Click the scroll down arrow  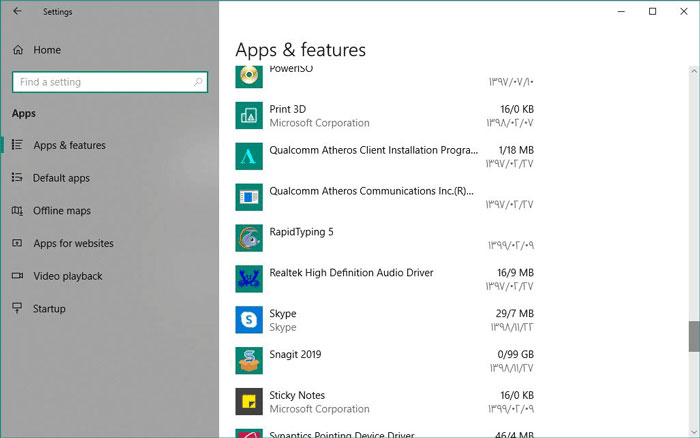click(694, 432)
